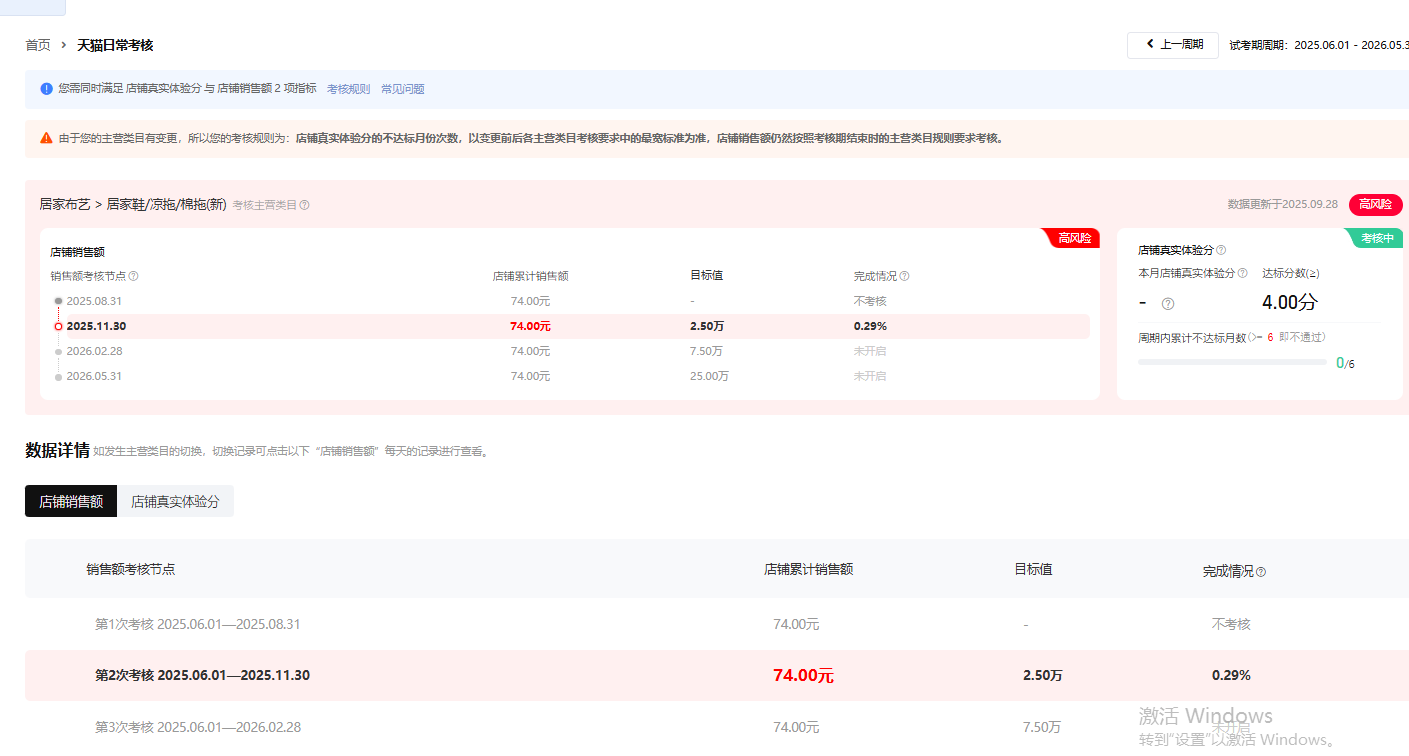Click help icon beside 完成情况 in top card
Viewport: 1409px width, 756px height.
(904, 276)
